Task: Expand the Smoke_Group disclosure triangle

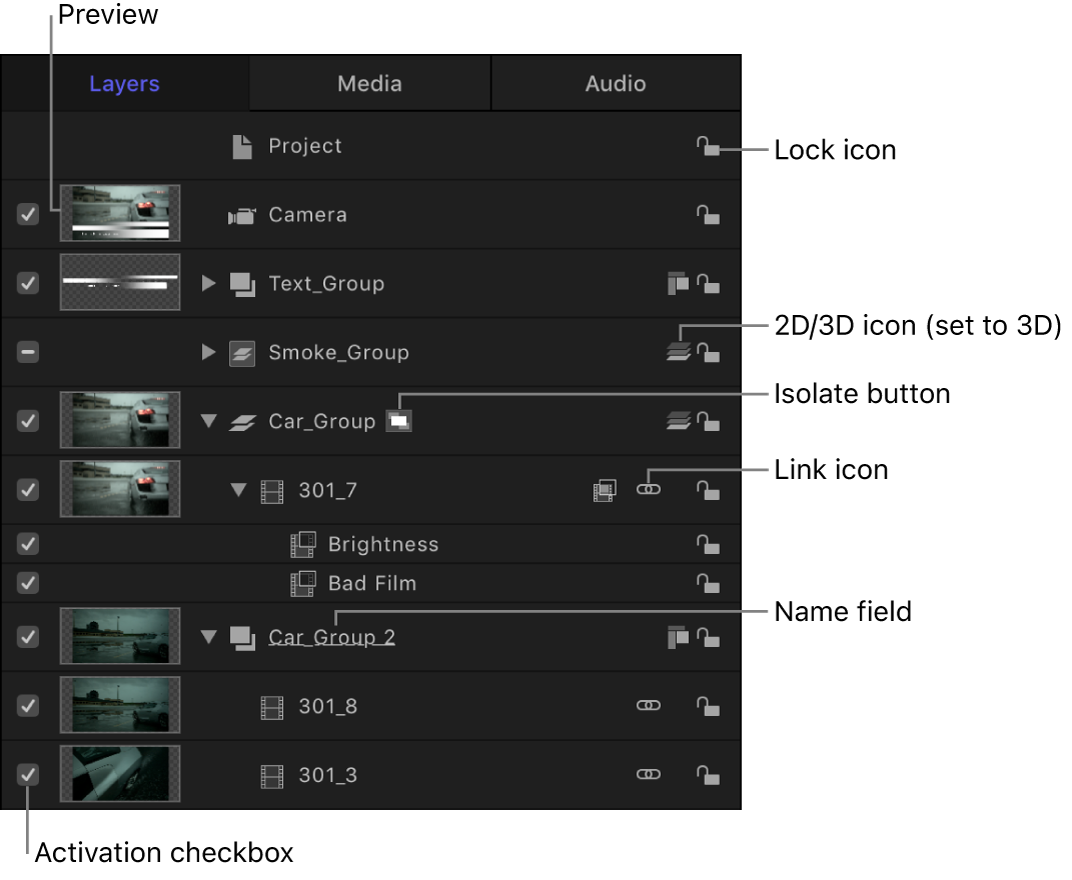Action: click(208, 352)
